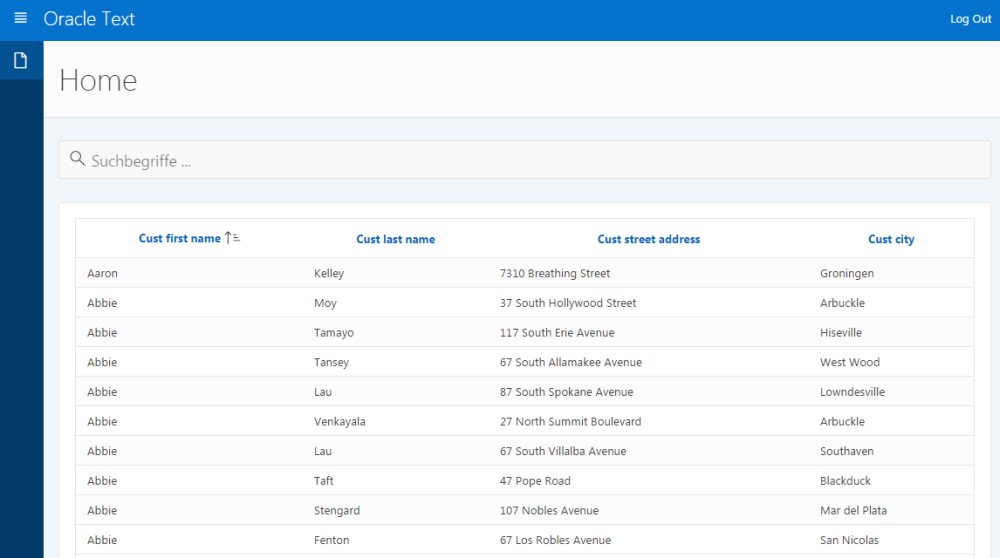Select city Hiseville
The height and width of the screenshot is (558, 1000).
(841, 332)
